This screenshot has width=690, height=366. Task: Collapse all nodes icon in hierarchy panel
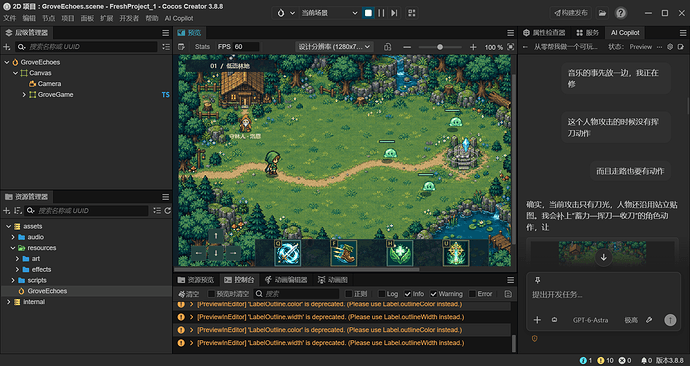[x=166, y=47]
